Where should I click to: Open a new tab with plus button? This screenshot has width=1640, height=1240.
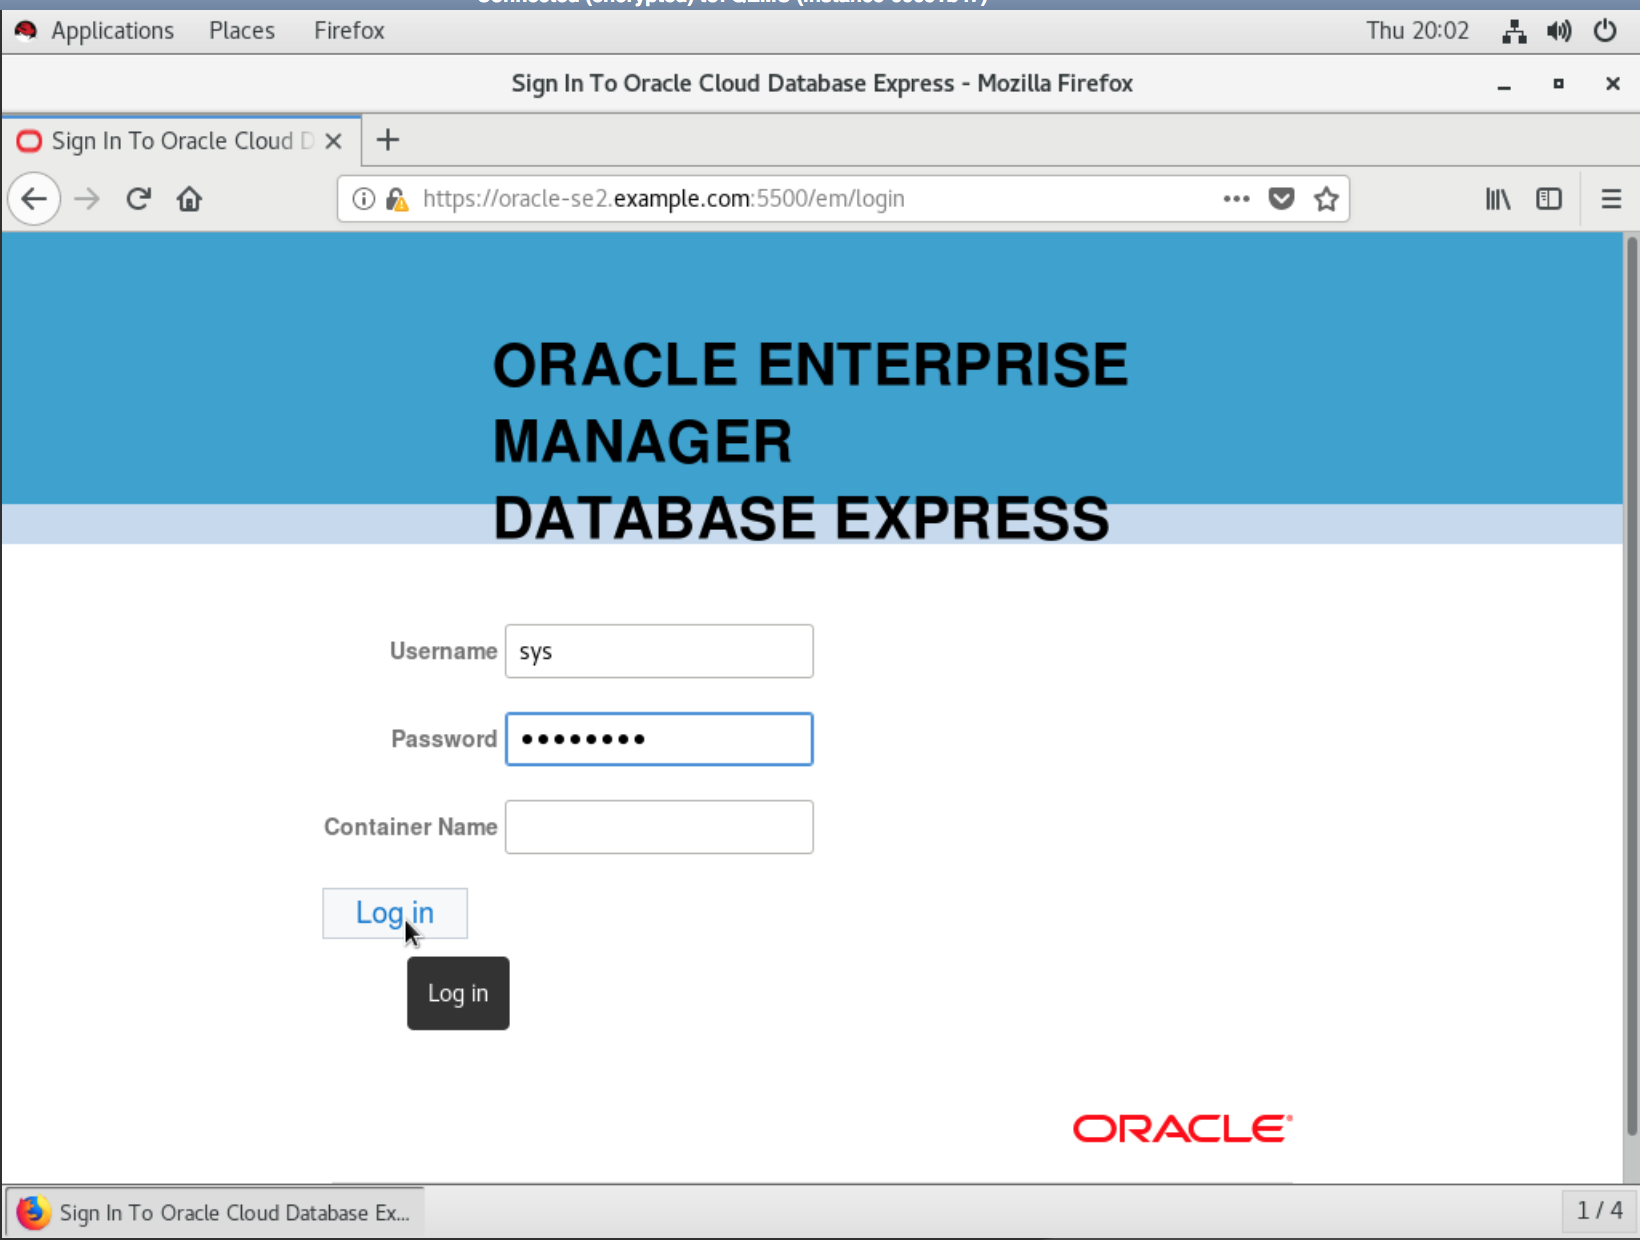tap(388, 140)
